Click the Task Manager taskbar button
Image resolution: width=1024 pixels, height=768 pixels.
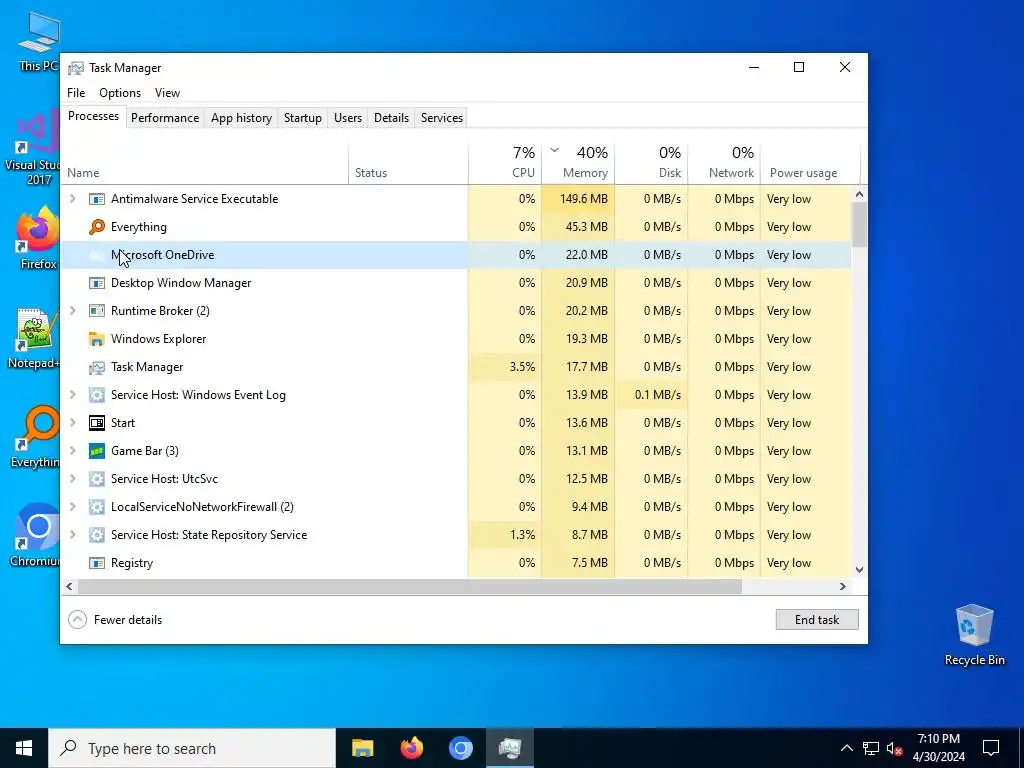[x=509, y=748]
